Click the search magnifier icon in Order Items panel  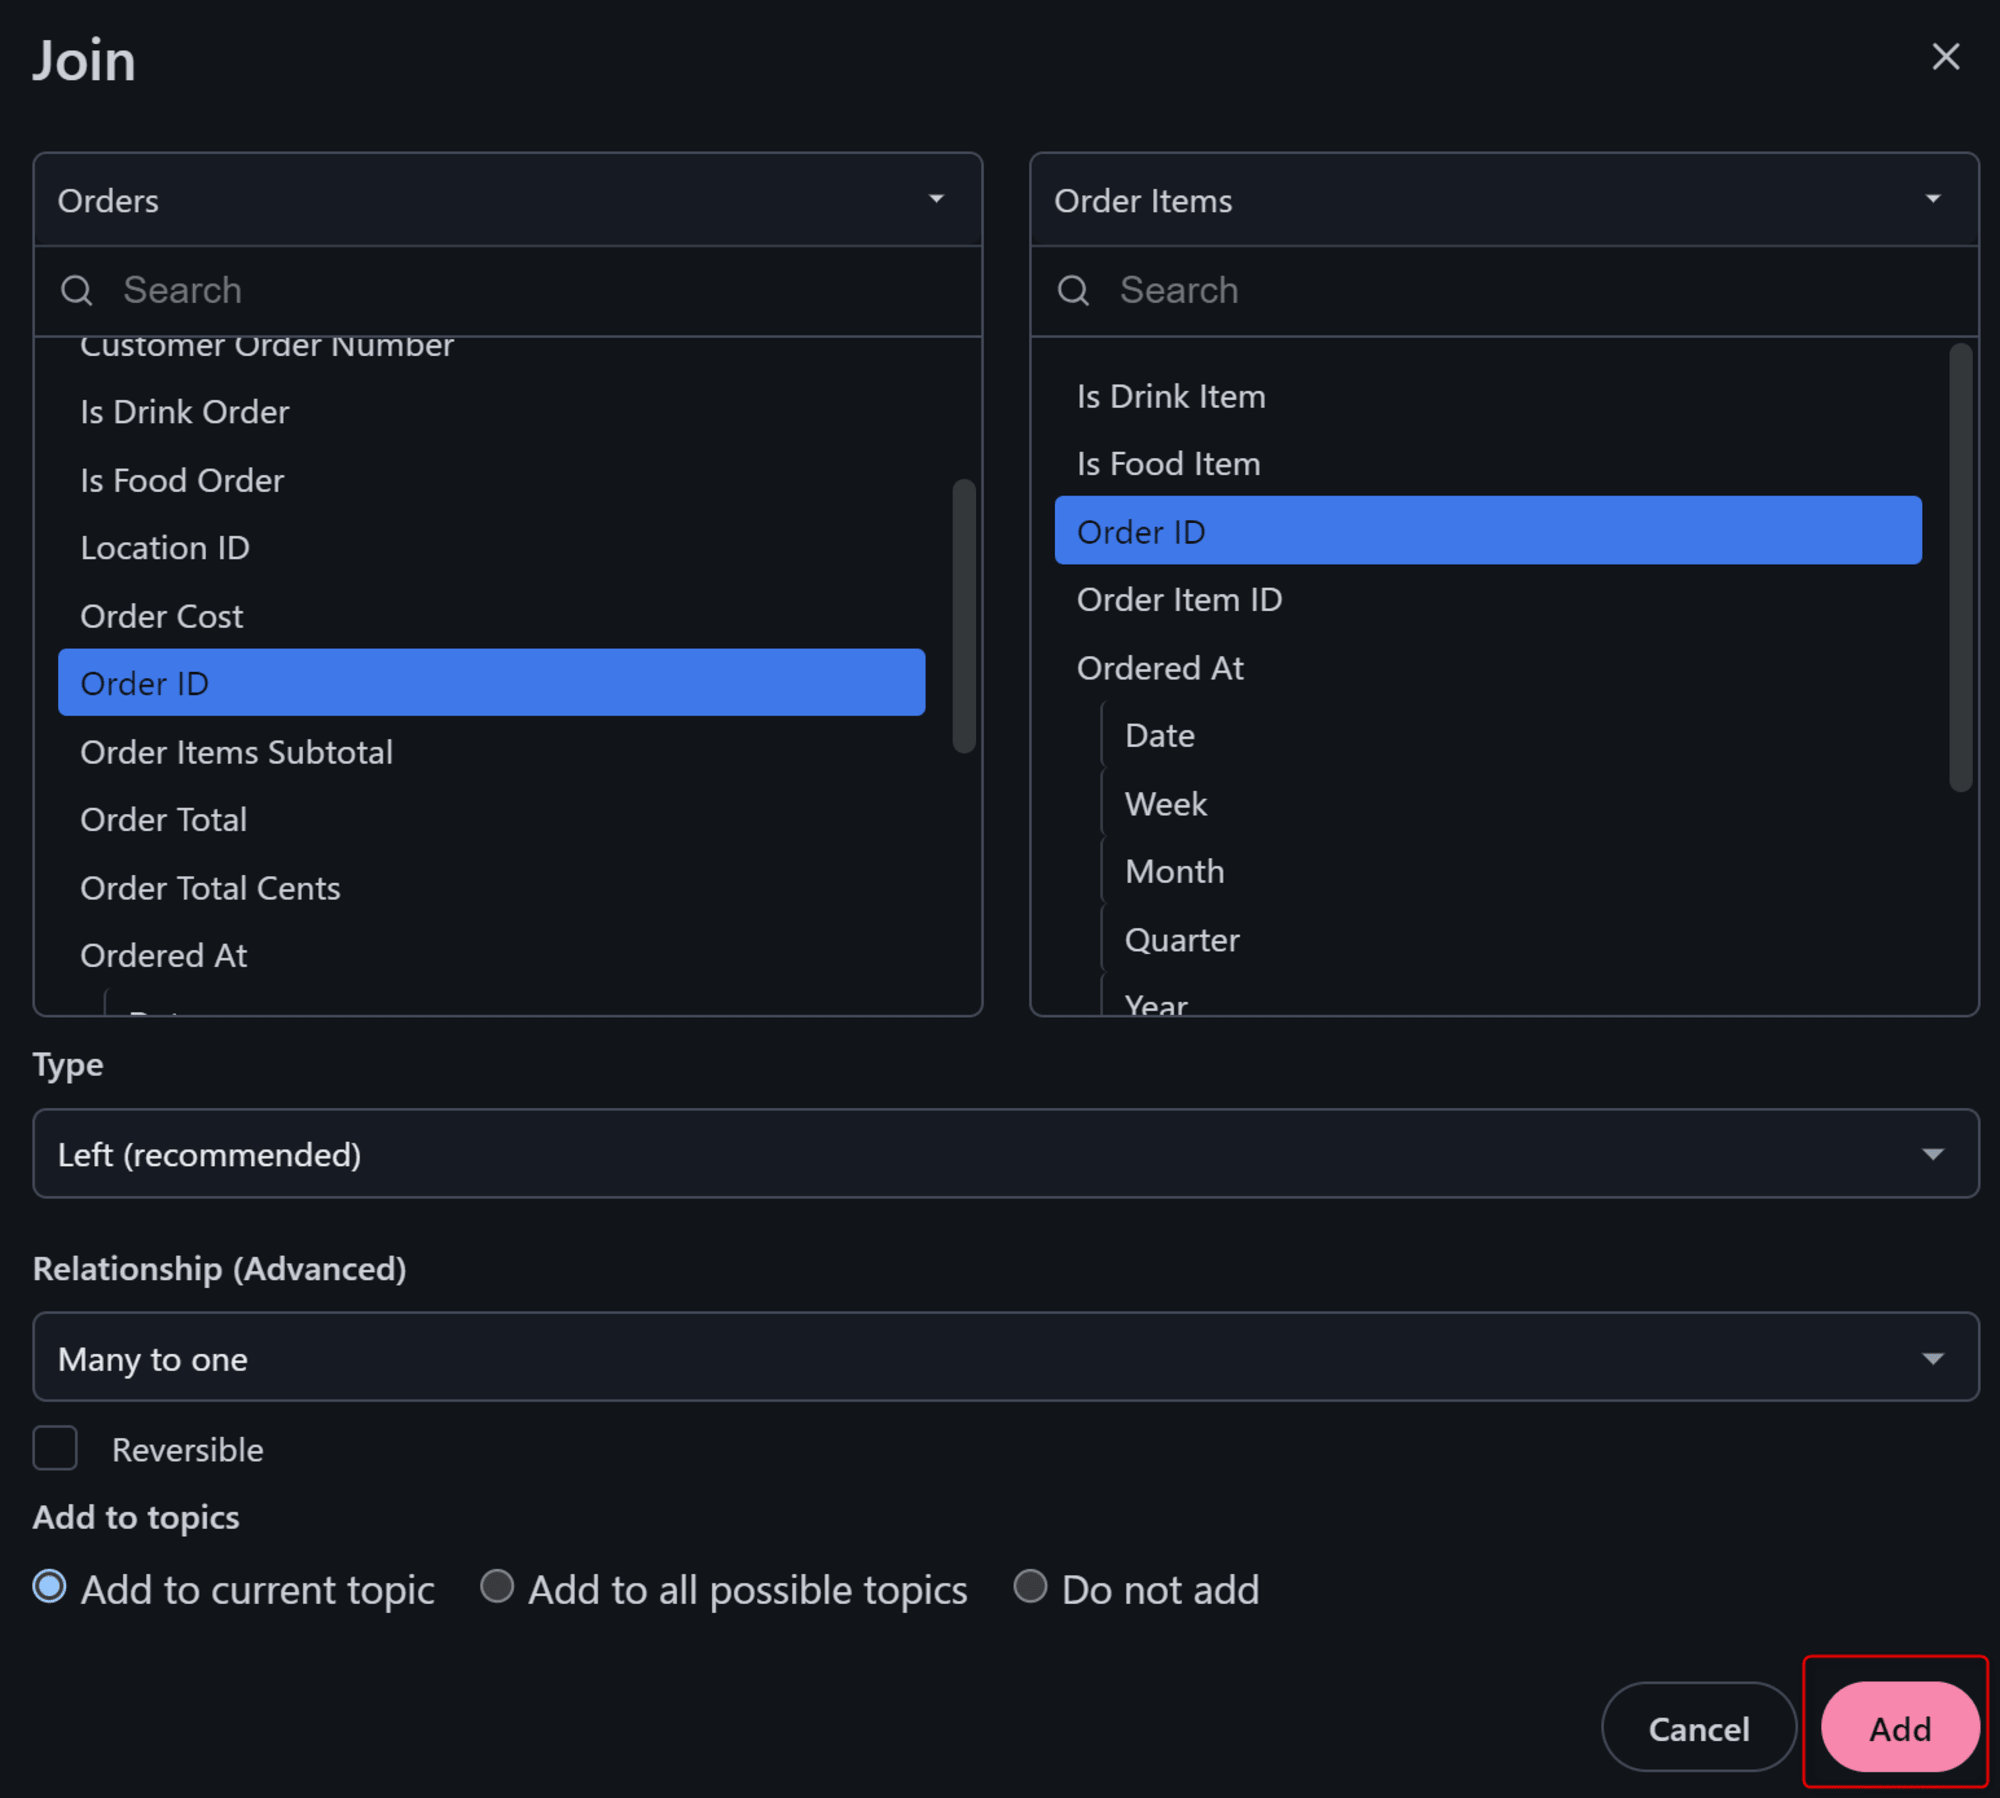[1073, 291]
